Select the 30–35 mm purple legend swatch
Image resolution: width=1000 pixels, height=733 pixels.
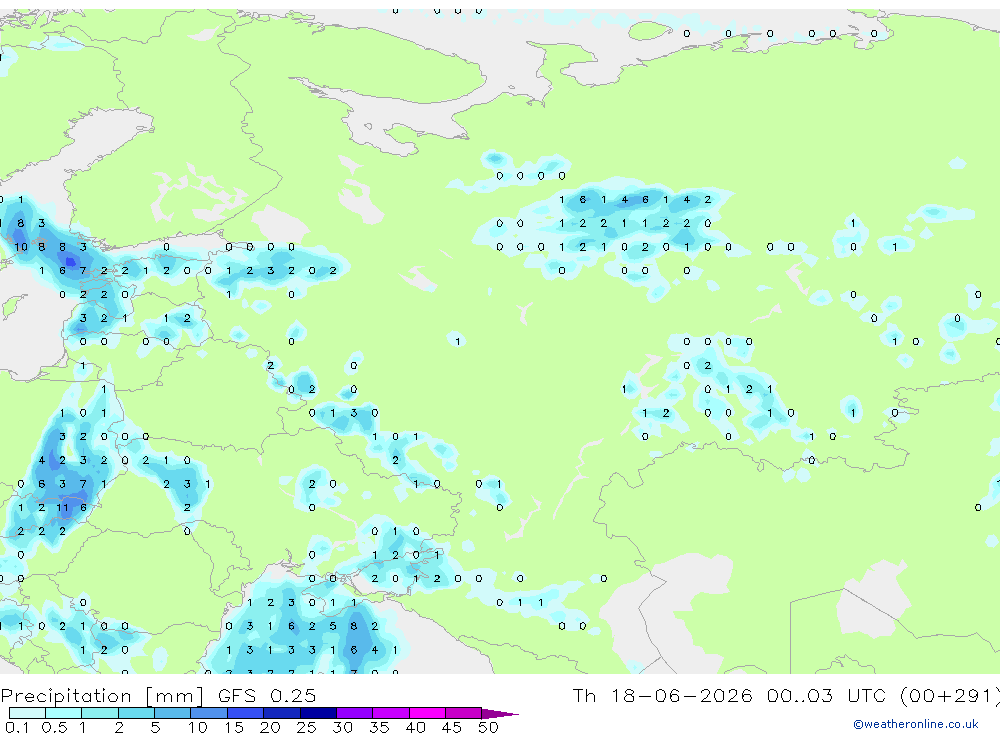[x=354, y=713]
